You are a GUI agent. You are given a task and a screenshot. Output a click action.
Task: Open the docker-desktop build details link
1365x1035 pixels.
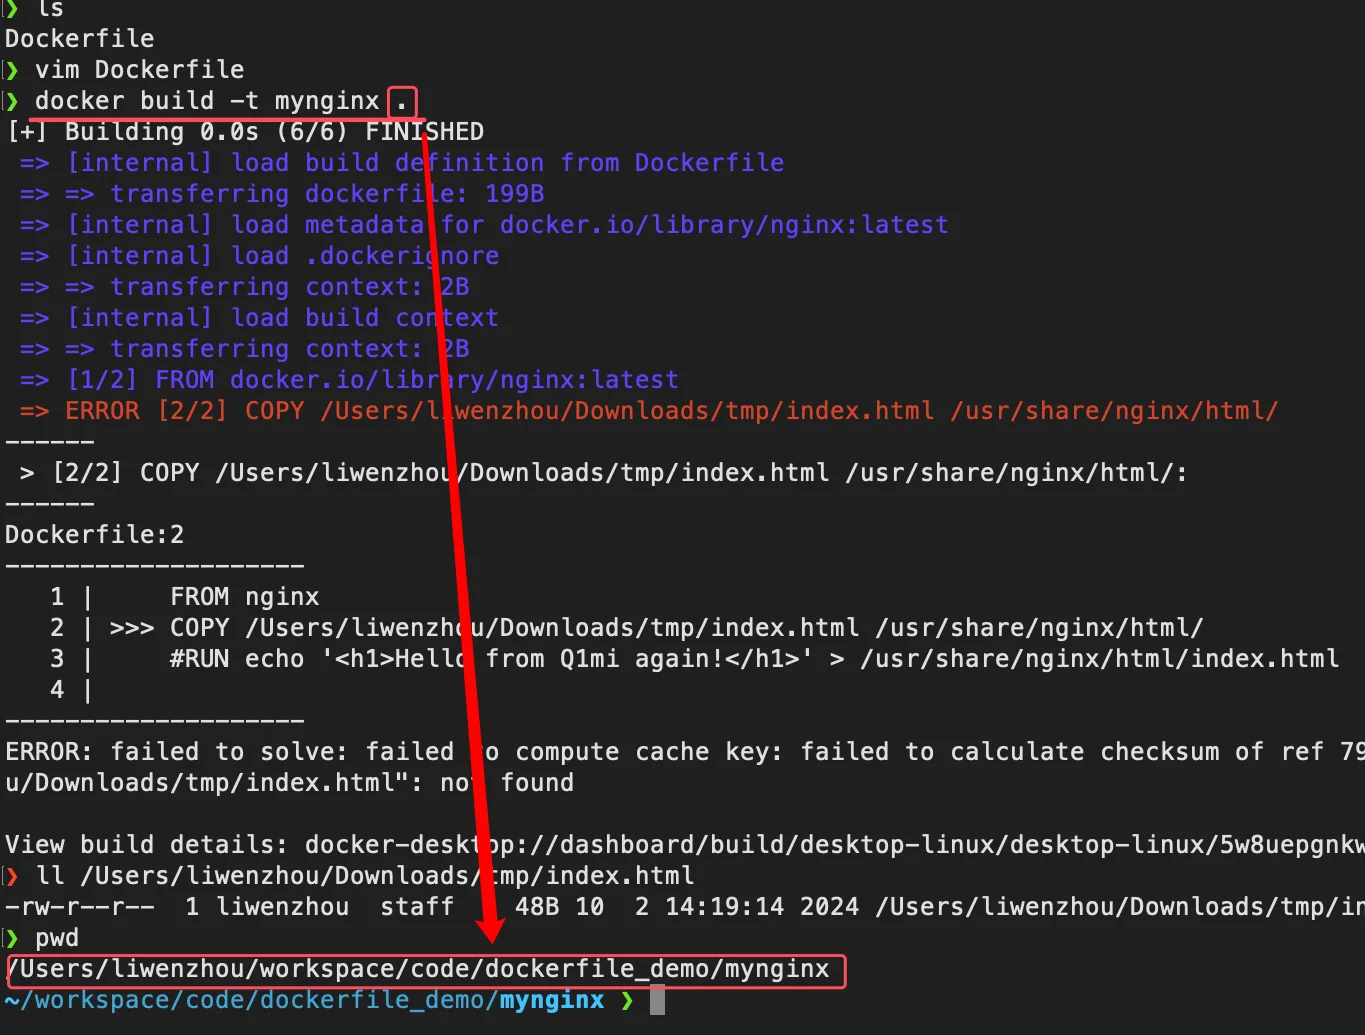(700, 844)
